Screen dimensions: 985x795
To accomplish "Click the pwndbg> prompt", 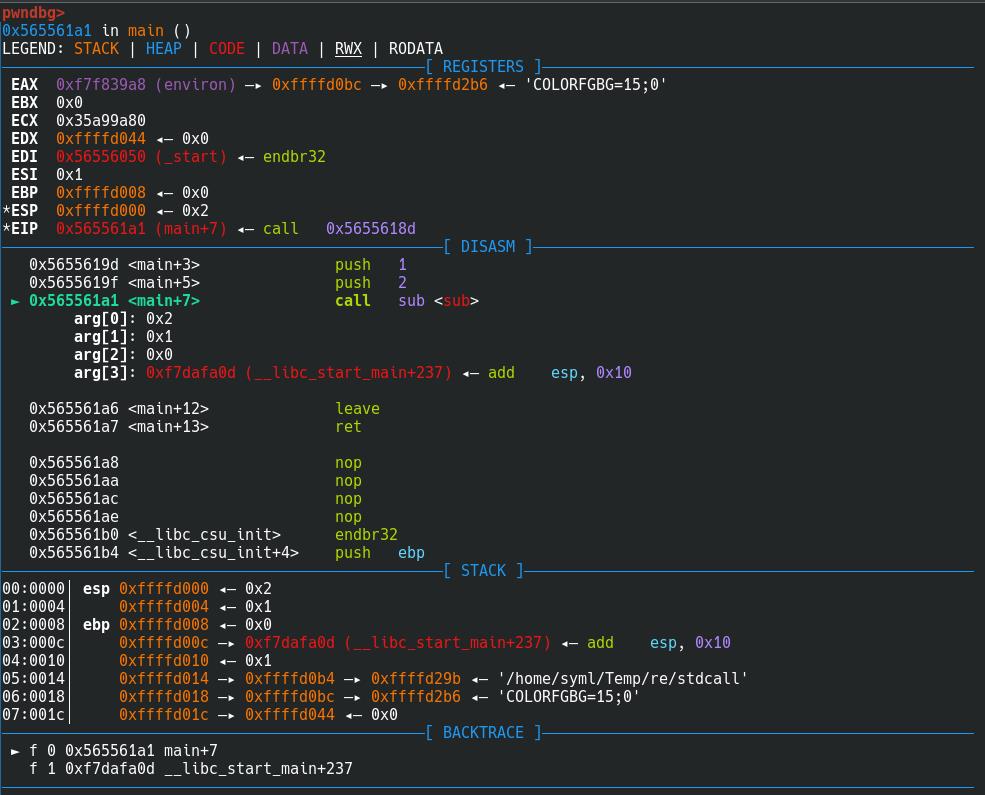I will (33, 13).
